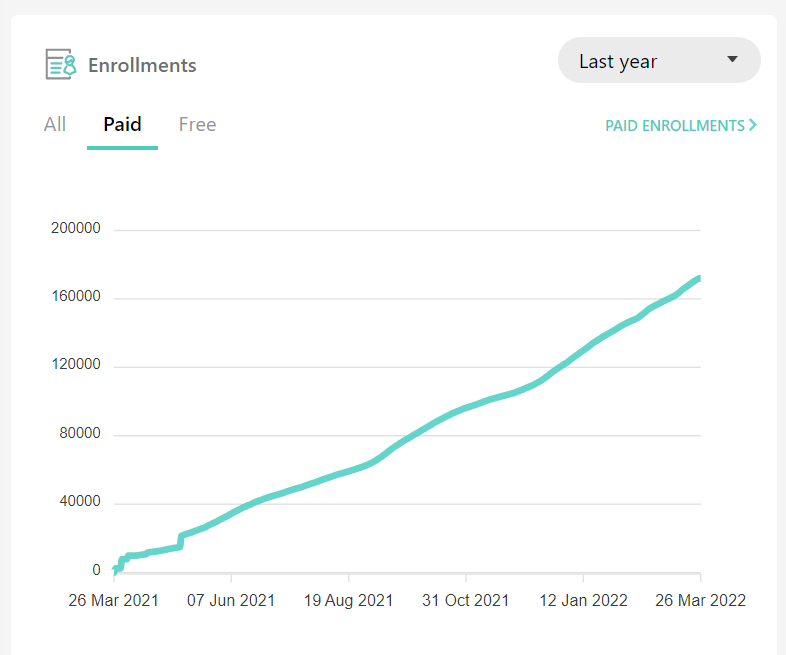786x655 pixels.
Task: Click the Enrollments heading text
Action: pos(142,66)
